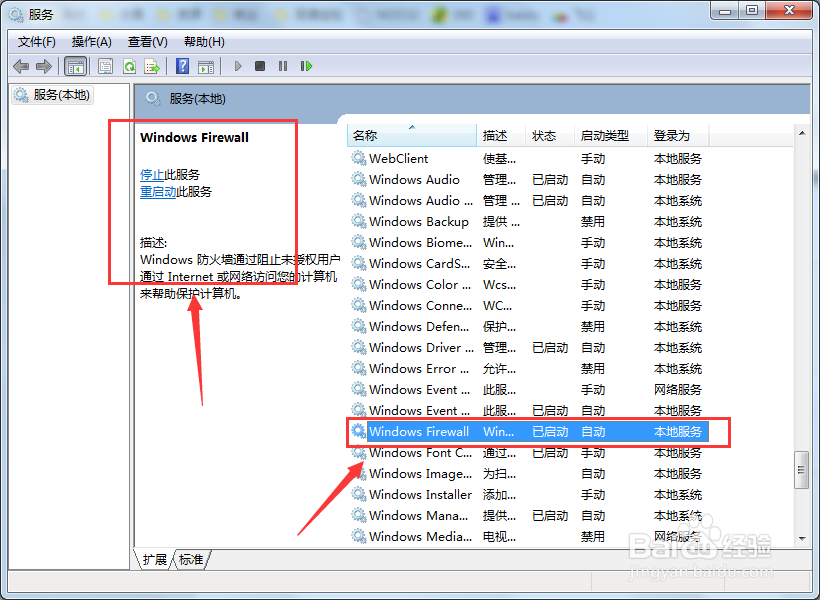The image size is (820, 600).
Task: Click gear icon of Windows Installer row
Action: [x=358, y=494]
